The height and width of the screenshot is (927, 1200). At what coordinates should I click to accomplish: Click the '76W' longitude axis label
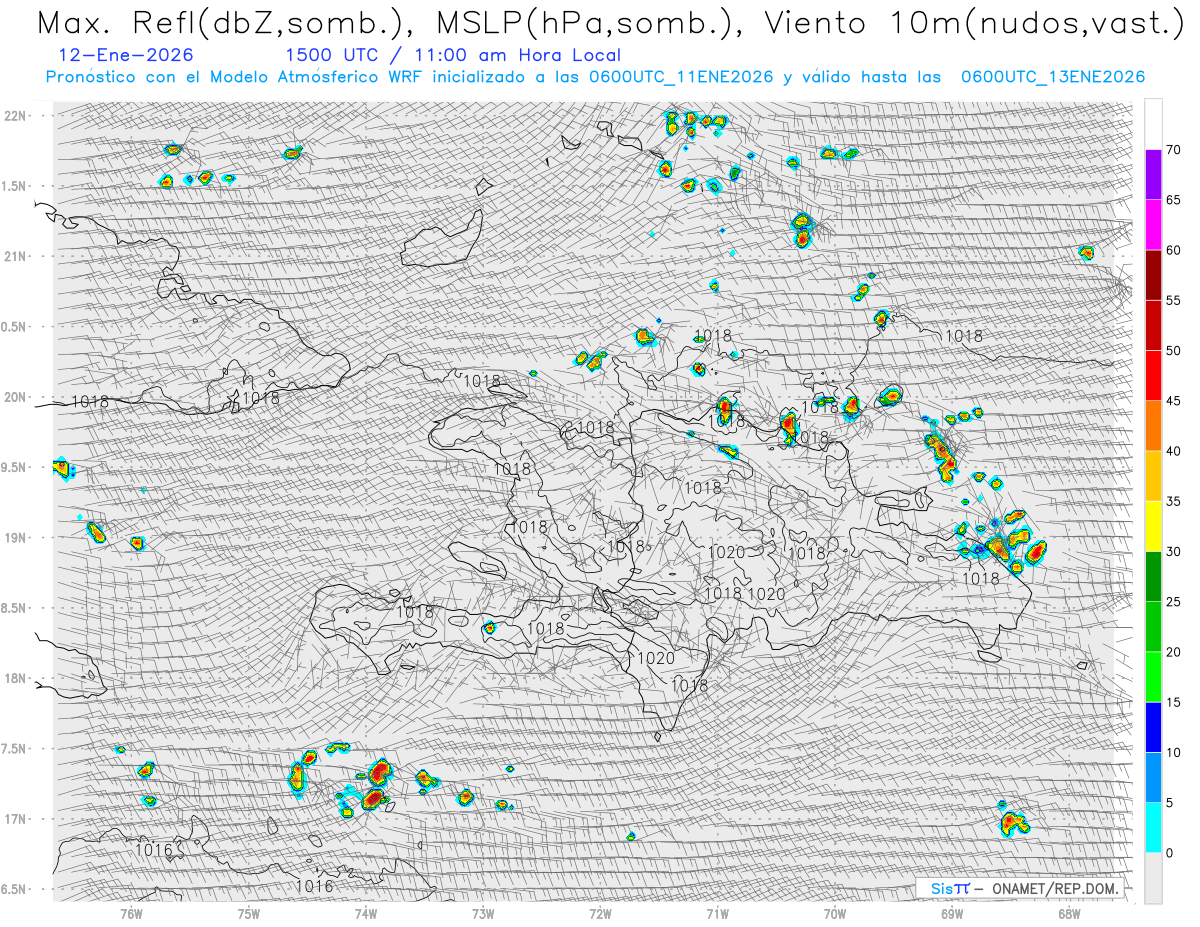pyautogui.click(x=131, y=914)
